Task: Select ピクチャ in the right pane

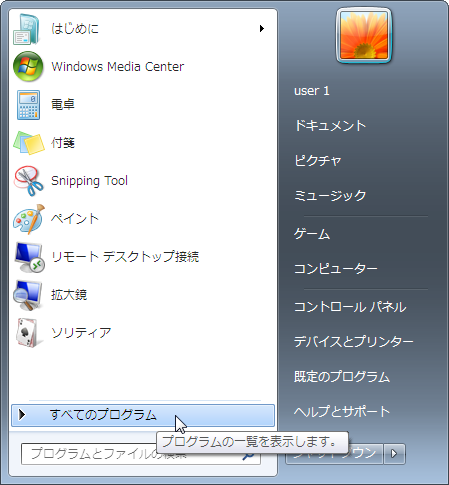Action: pyautogui.click(x=318, y=161)
